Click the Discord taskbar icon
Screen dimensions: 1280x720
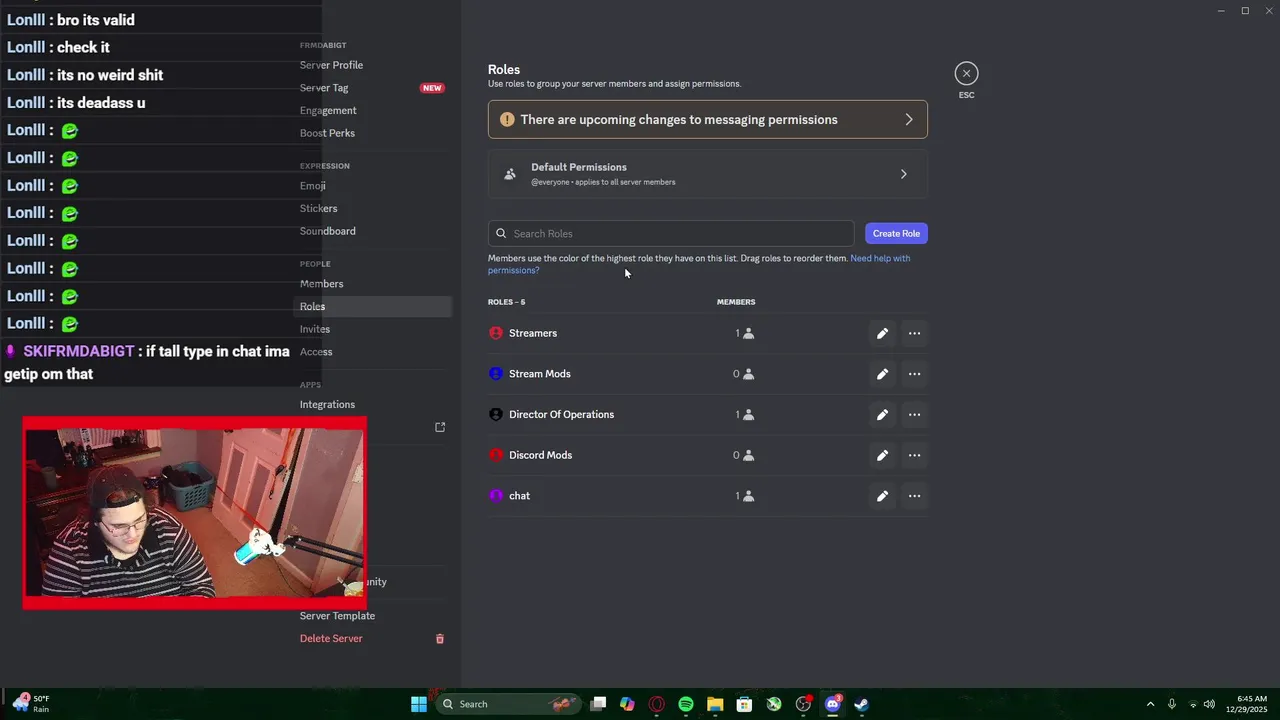coord(832,704)
